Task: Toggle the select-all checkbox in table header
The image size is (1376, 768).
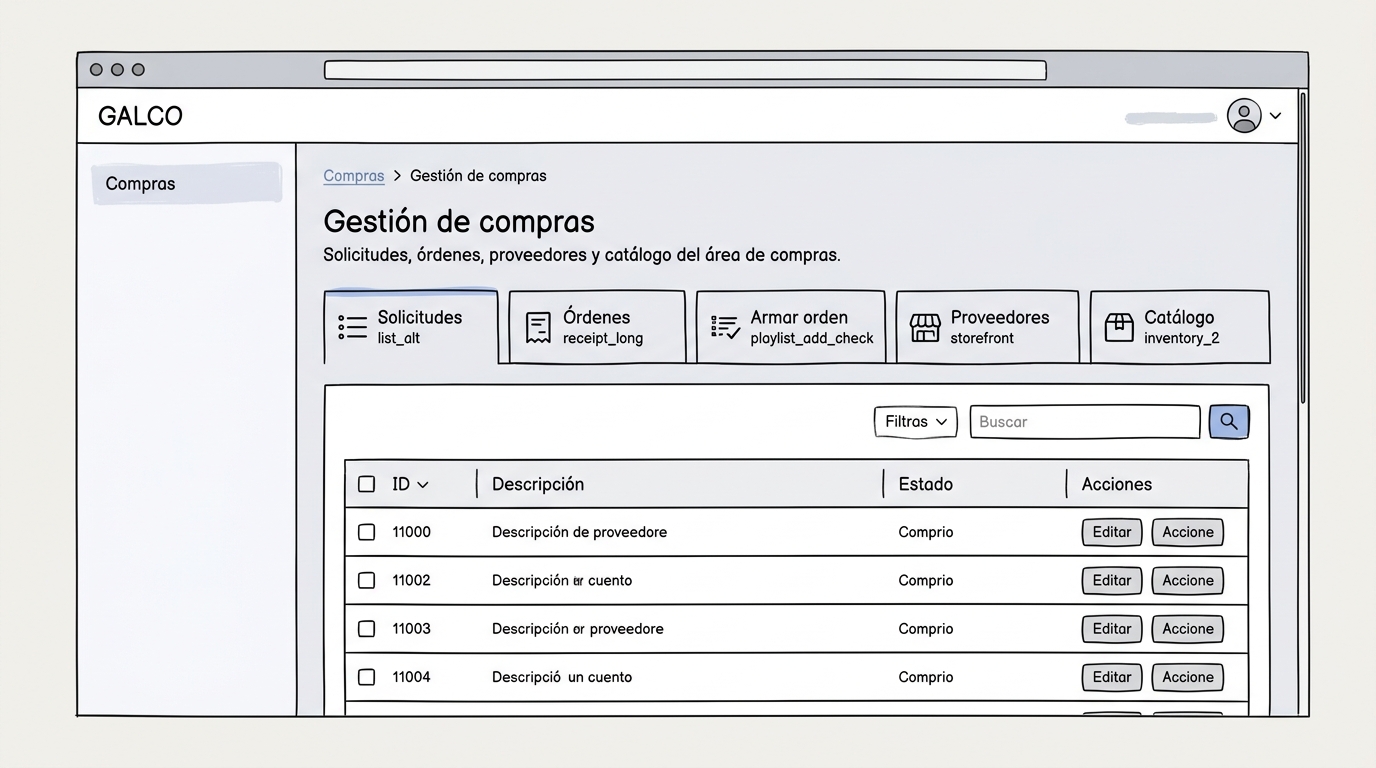Action: [367, 484]
